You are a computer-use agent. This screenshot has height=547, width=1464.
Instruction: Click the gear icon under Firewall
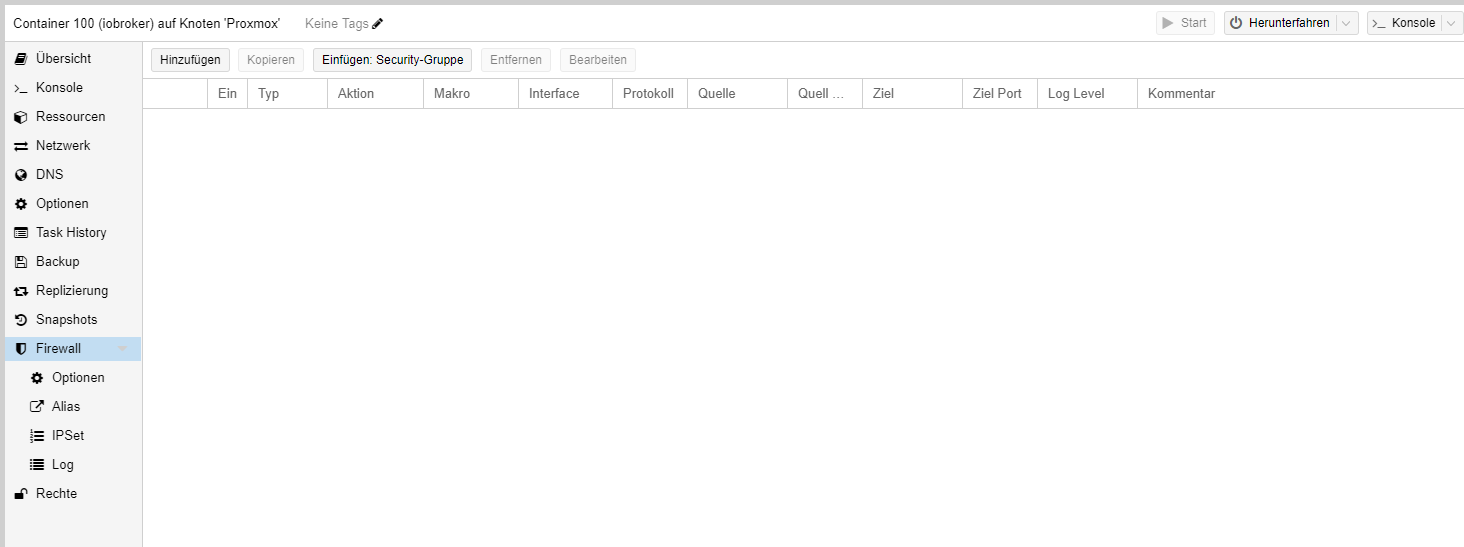(37, 378)
